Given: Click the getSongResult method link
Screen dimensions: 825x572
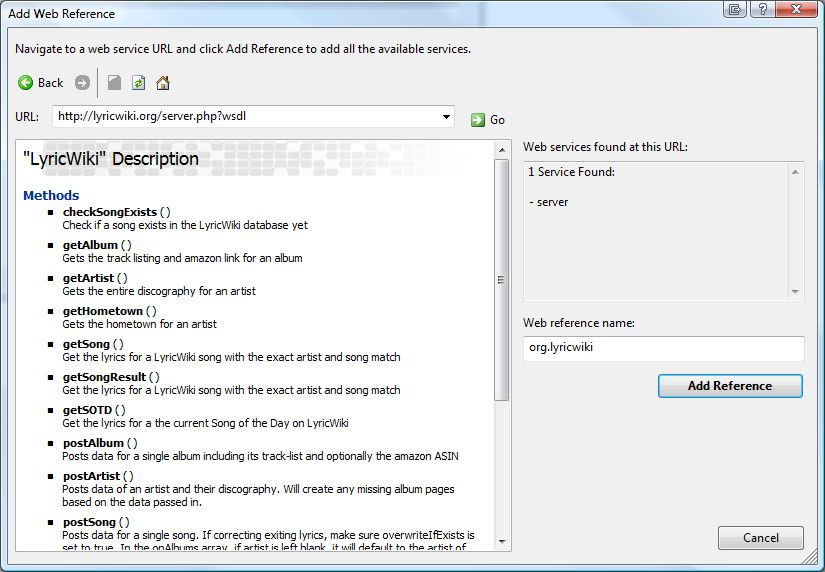Looking at the screenshot, I should [x=104, y=377].
